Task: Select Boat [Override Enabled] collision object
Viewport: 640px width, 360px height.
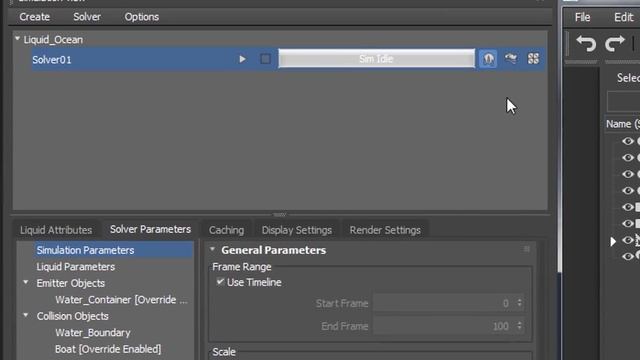Action: click(x=108, y=349)
